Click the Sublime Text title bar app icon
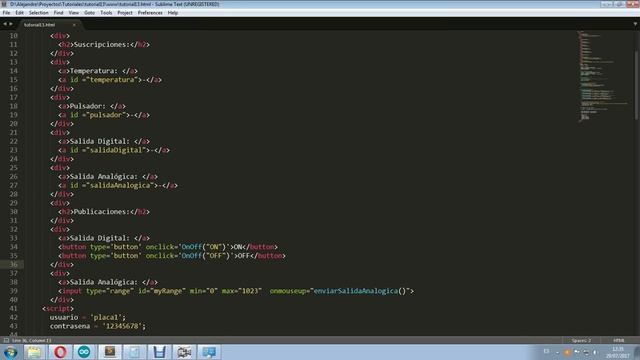 click(x=4, y=4)
